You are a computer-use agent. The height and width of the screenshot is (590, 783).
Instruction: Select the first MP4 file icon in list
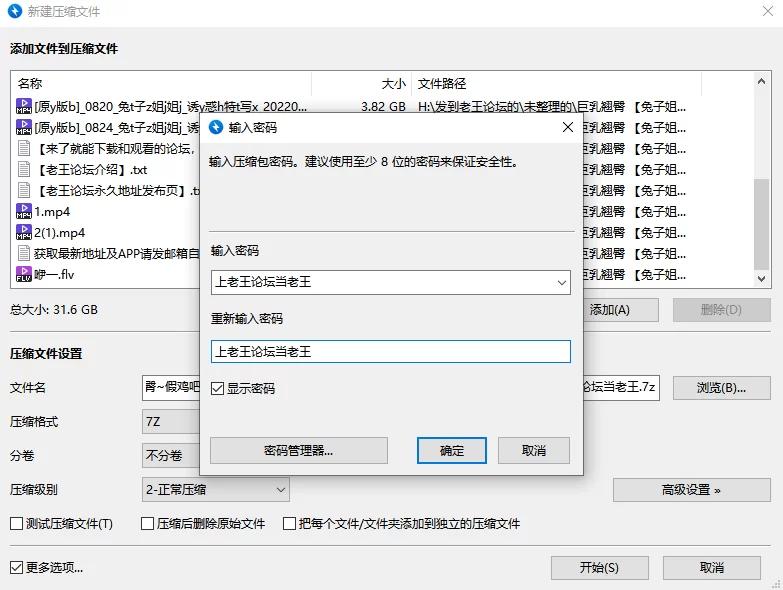point(24,106)
